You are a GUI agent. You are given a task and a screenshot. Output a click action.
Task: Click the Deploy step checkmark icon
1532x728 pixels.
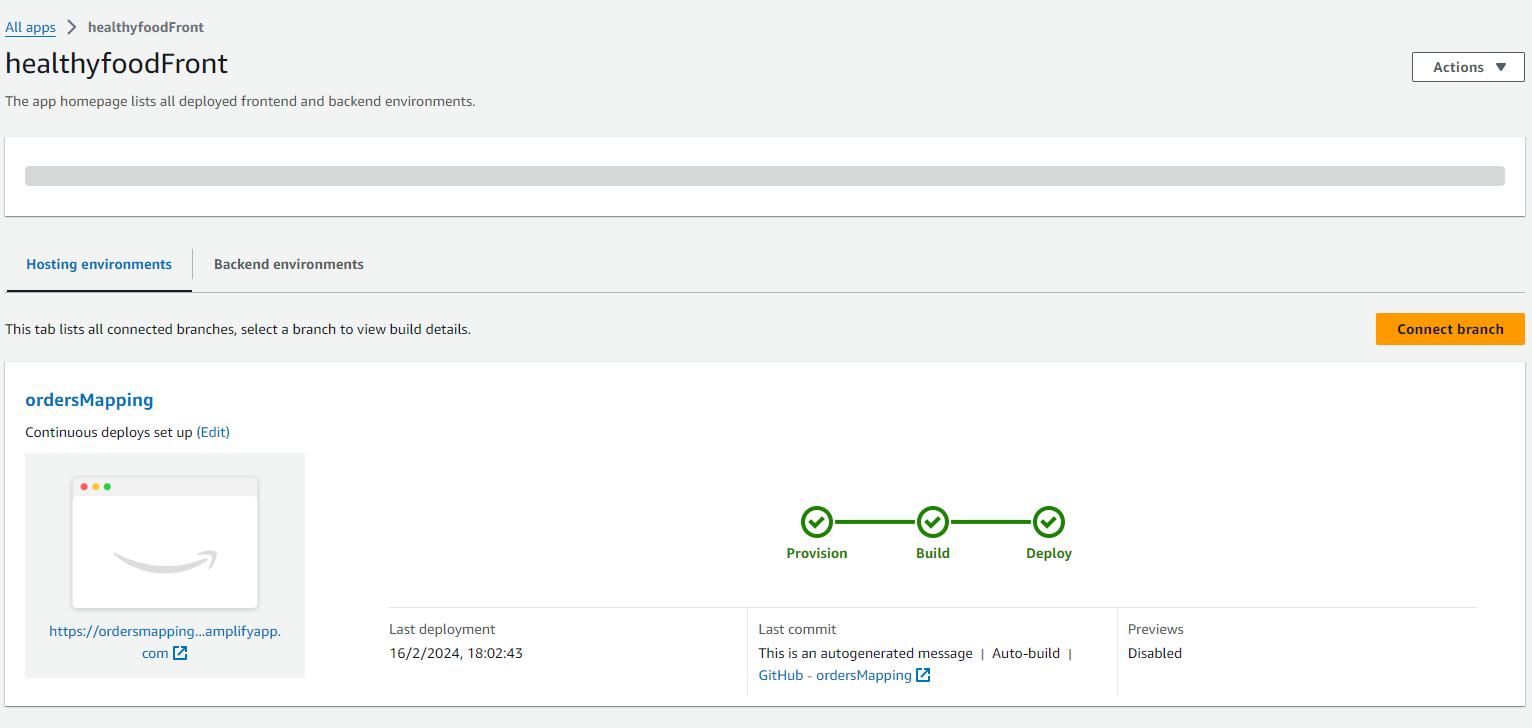pyautogui.click(x=1049, y=522)
